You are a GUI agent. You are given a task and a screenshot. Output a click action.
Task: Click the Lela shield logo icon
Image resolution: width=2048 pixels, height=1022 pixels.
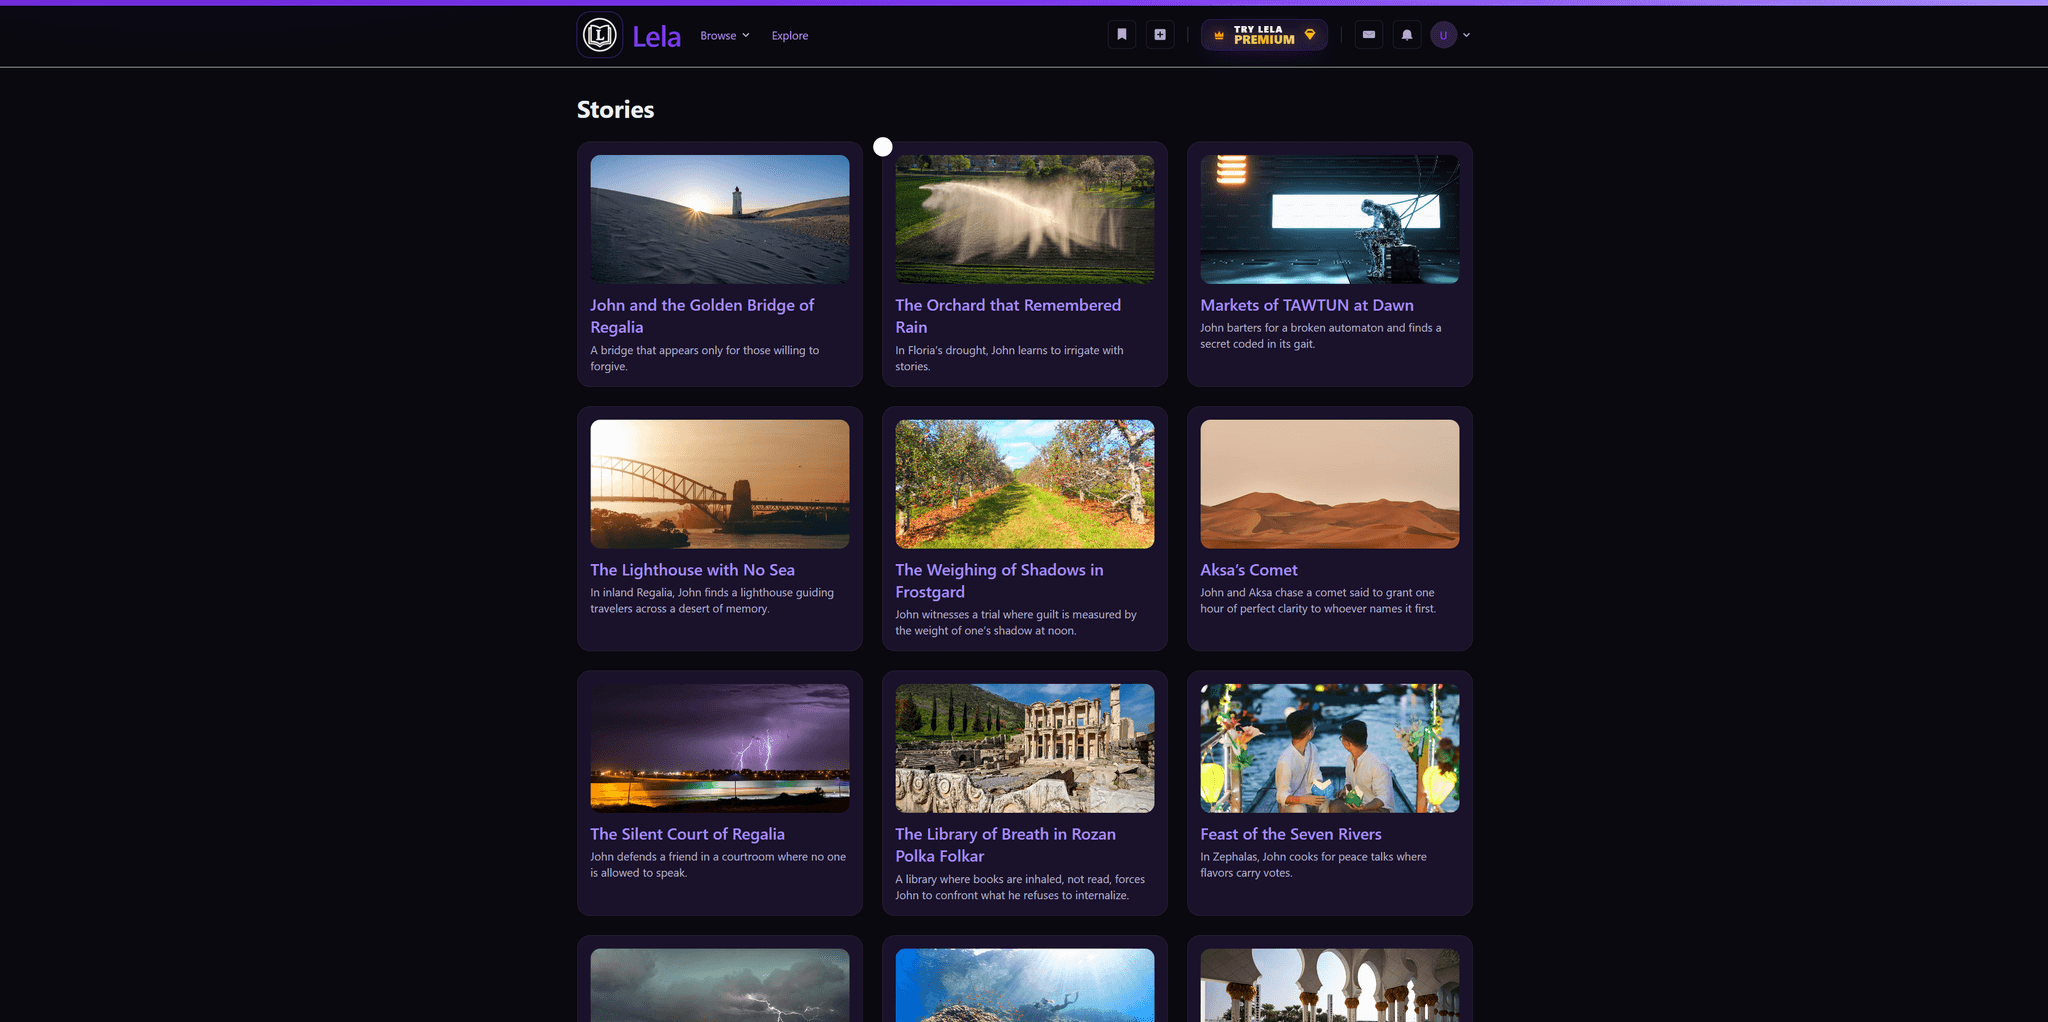tap(599, 34)
